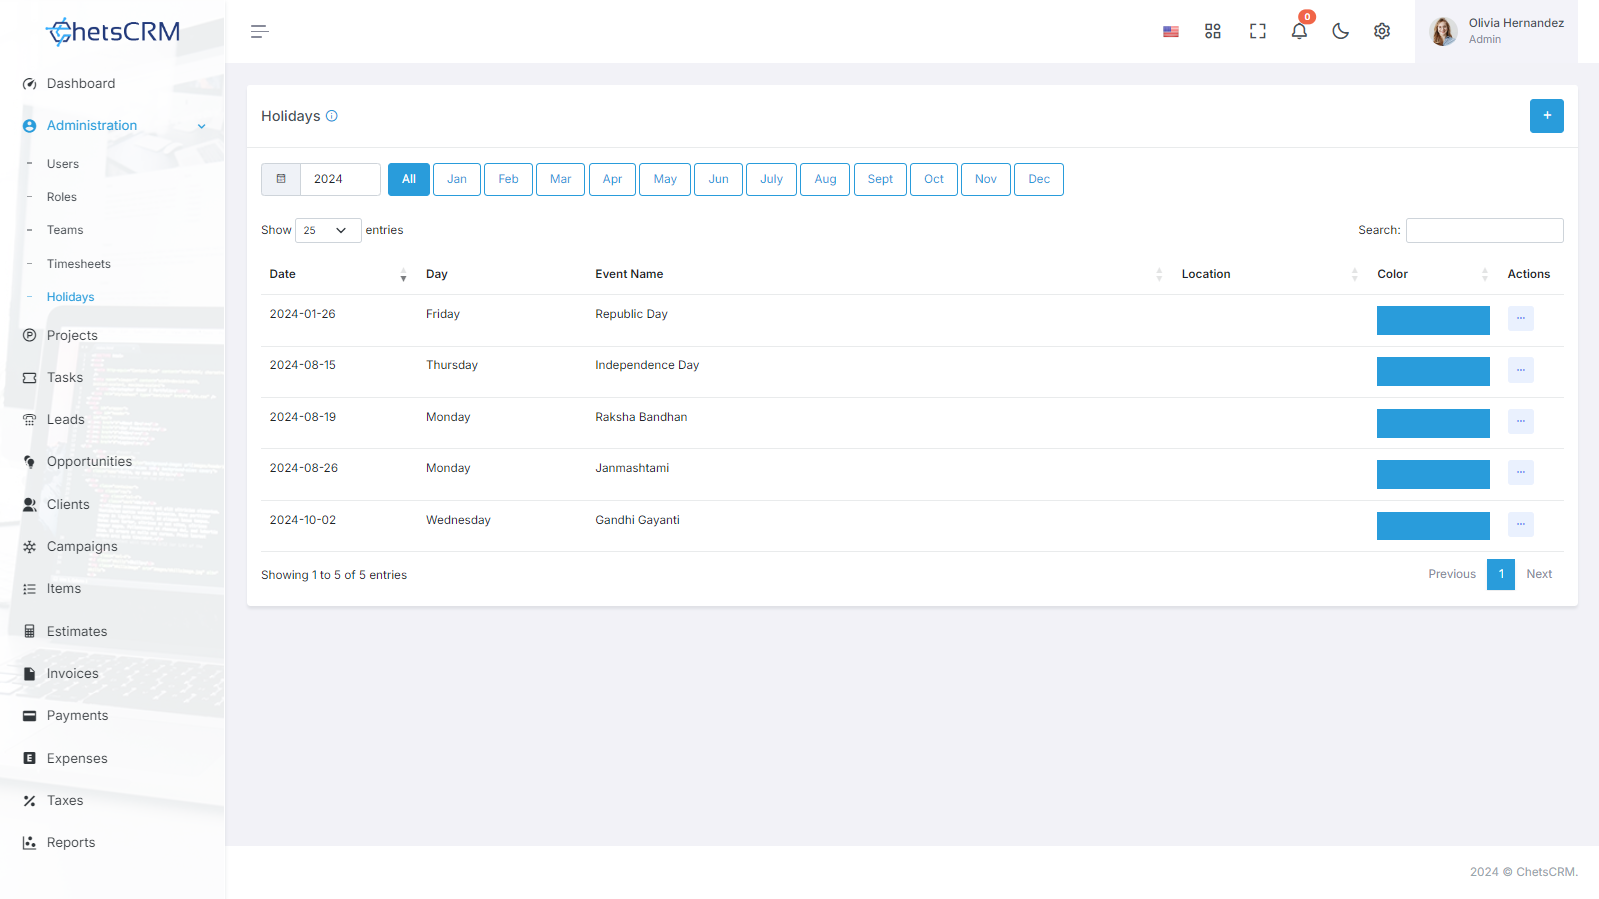Open the settings gear icon
Screen dimensions: 1599x899
pos(1382,32)
